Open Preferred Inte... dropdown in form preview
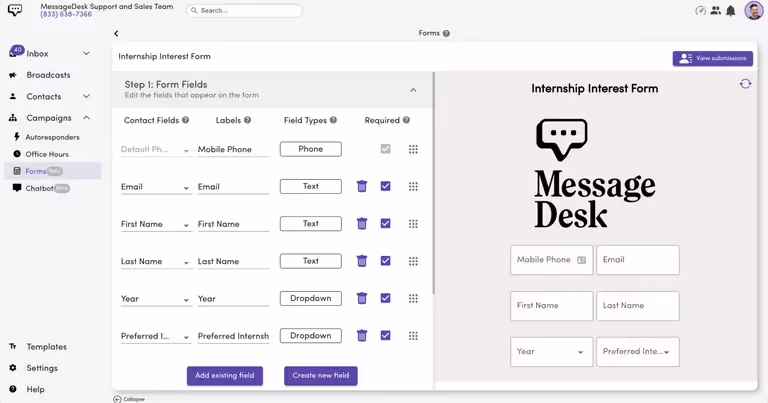768x403 pixels. (x=638, y=352)
